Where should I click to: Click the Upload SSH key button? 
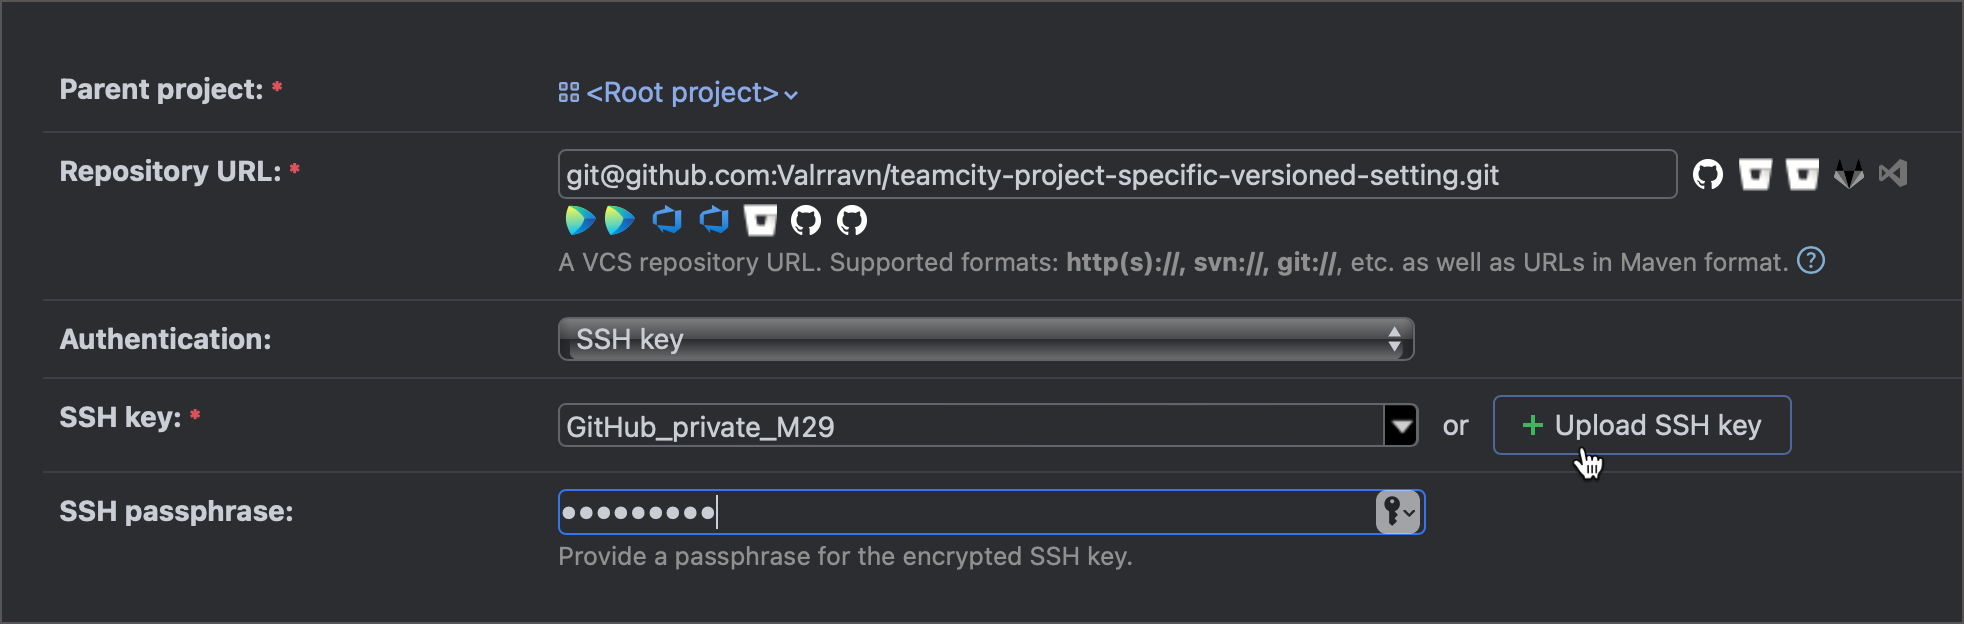1642,425
